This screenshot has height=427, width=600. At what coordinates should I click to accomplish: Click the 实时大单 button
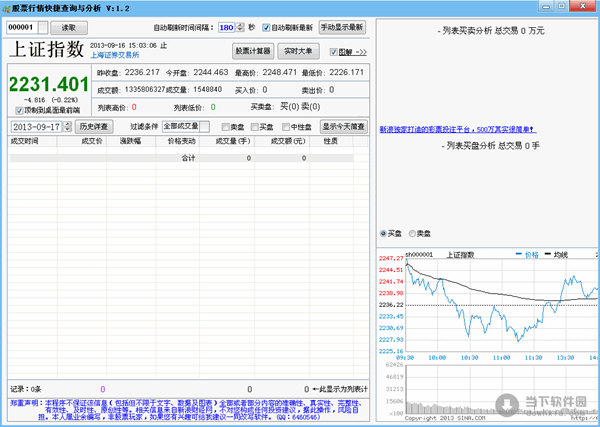pos(295,50)
